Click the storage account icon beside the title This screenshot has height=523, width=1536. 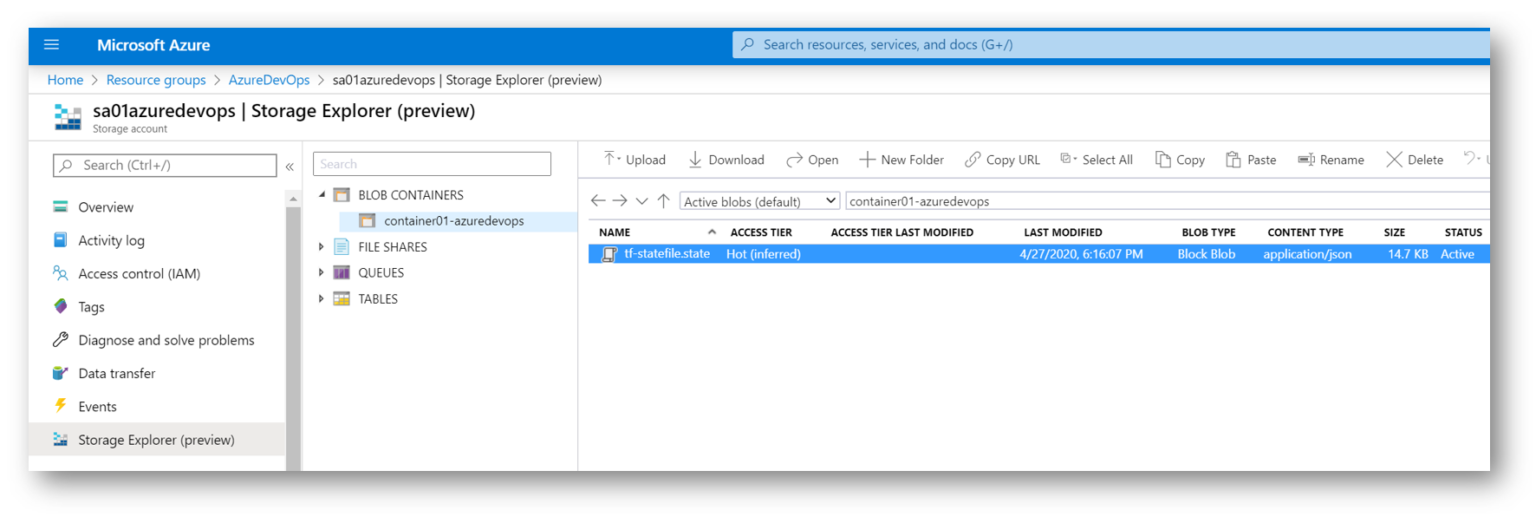pyautogui.click(x=67, y=117)
